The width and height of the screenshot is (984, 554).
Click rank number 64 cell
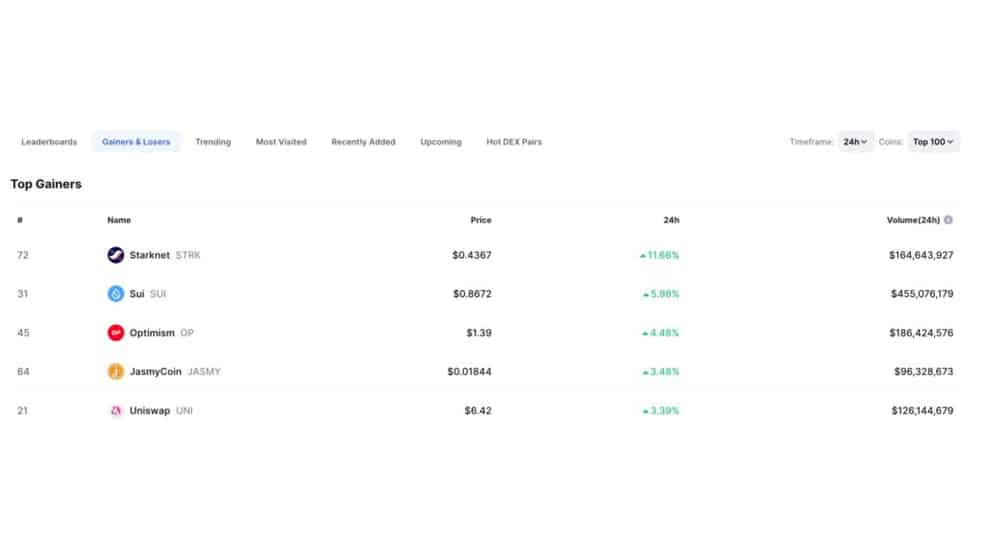(23, 371)
